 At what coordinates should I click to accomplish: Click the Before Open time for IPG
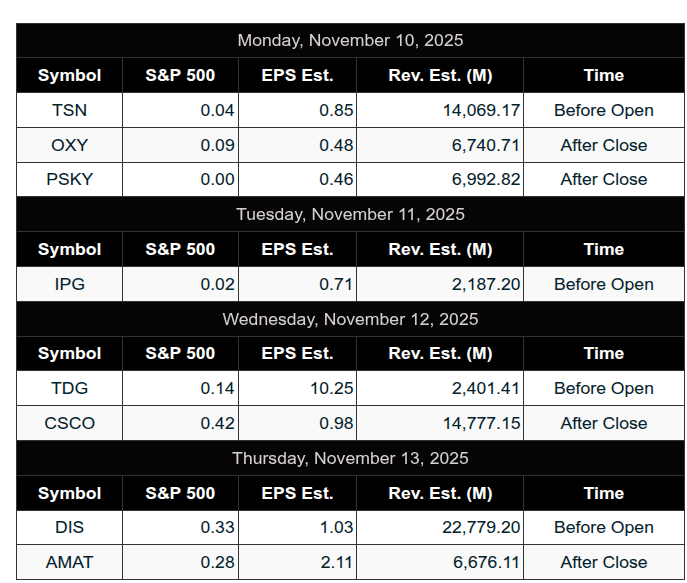(x=604, y=284)
